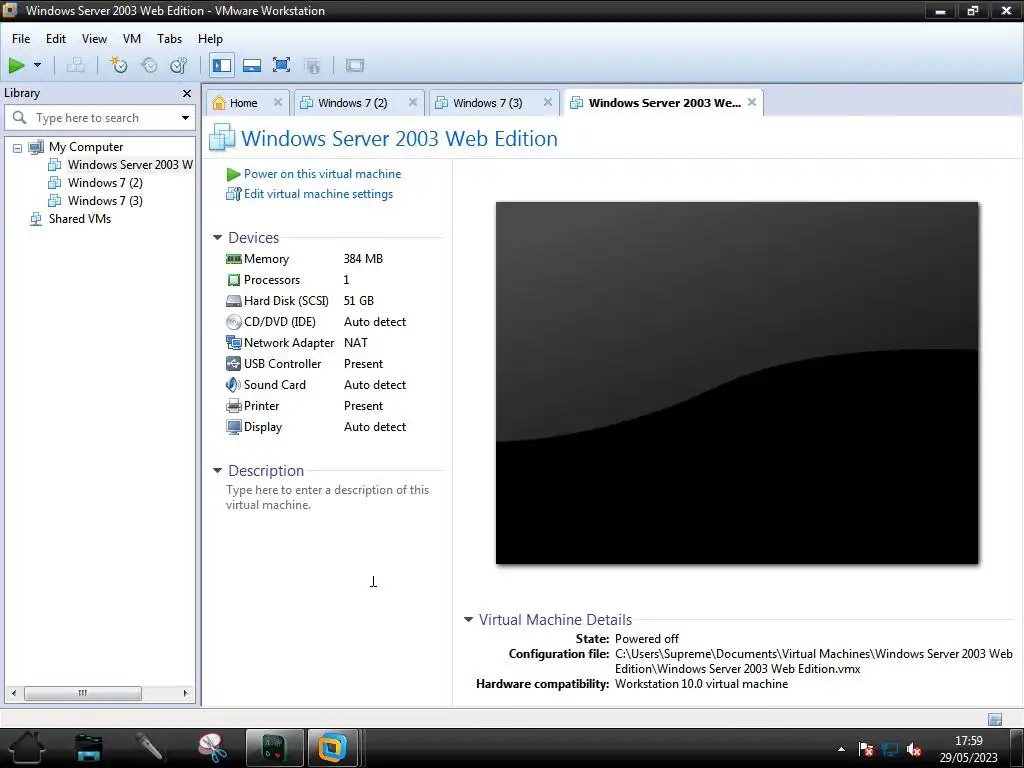Click the description text field
Image resolution: width=1024 pixels, height=768 pixels.
tap(328, 497)
